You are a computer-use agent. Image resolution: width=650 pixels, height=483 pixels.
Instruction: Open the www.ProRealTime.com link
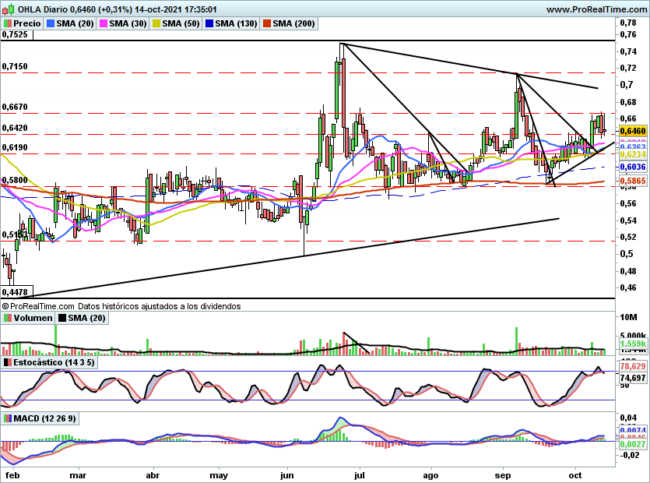pyautogui.click(x=597, y=9)
